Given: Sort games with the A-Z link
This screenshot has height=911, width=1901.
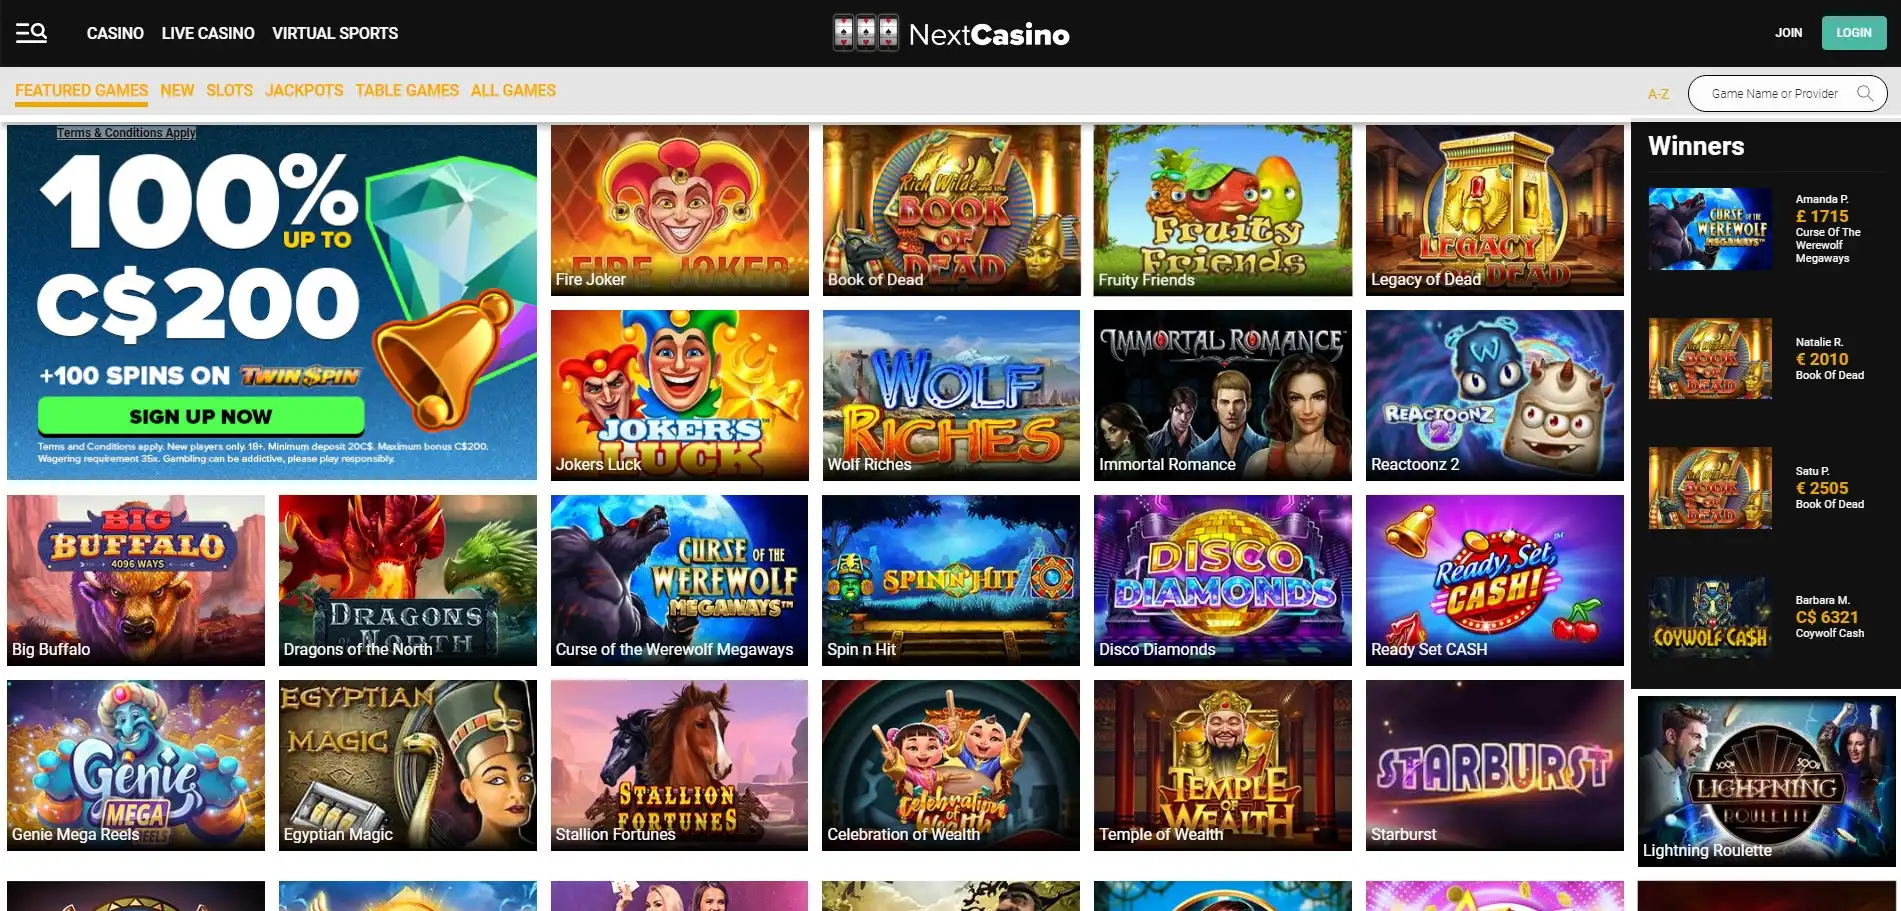Looking at the screenshot, I should [x=1658, y=94].
